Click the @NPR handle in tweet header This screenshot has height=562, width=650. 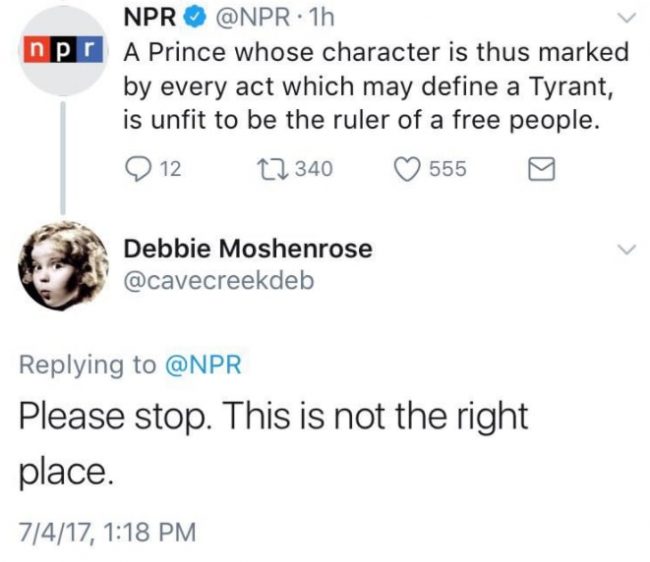click(x=242, y=17)
